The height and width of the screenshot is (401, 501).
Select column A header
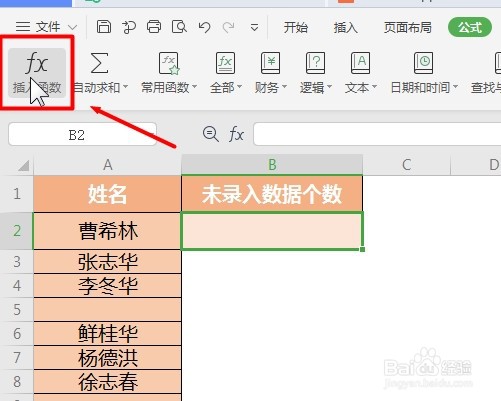[x=107, y=165]
